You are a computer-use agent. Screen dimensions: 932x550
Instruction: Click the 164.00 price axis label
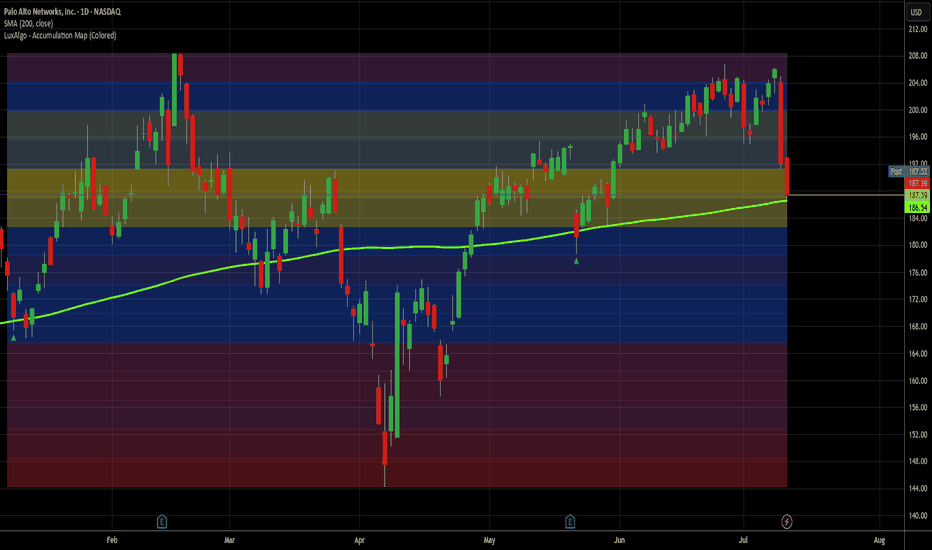coord(918,354)
